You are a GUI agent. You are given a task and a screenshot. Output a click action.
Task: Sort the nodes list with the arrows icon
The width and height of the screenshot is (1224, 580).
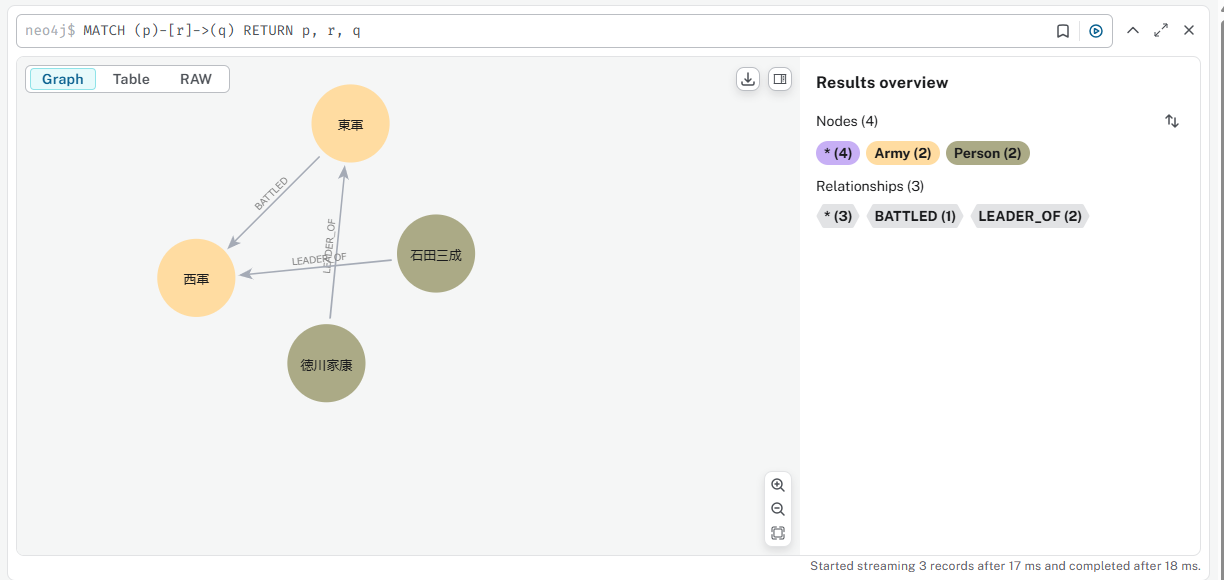click(x=1172, y=121)
